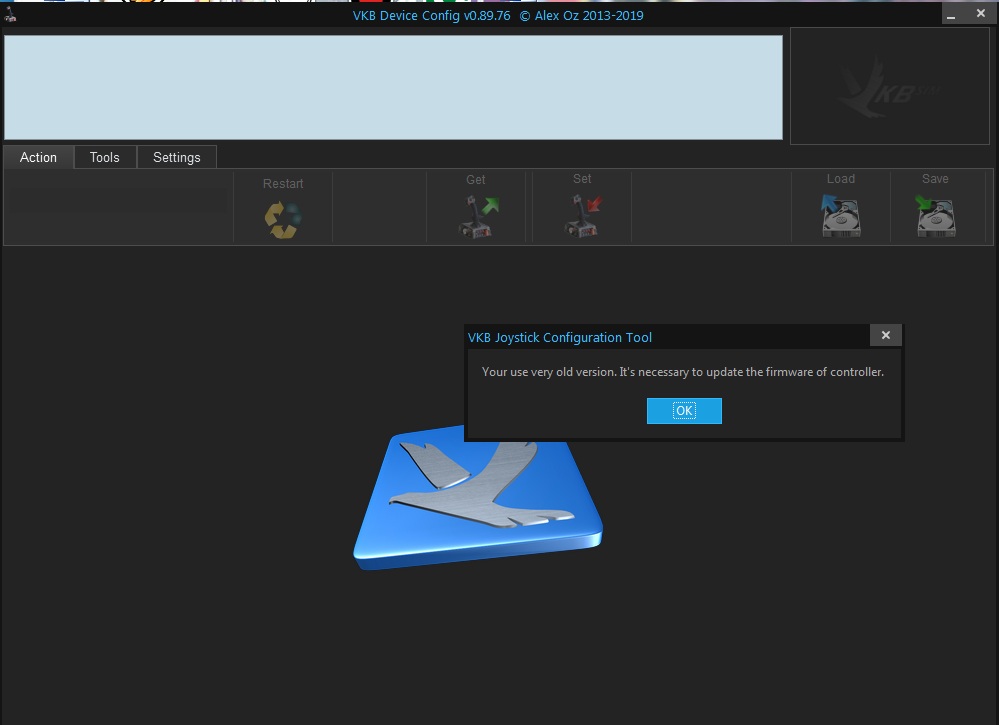
Task: Click the firmware update warning message text
Action: pos(682,371)
